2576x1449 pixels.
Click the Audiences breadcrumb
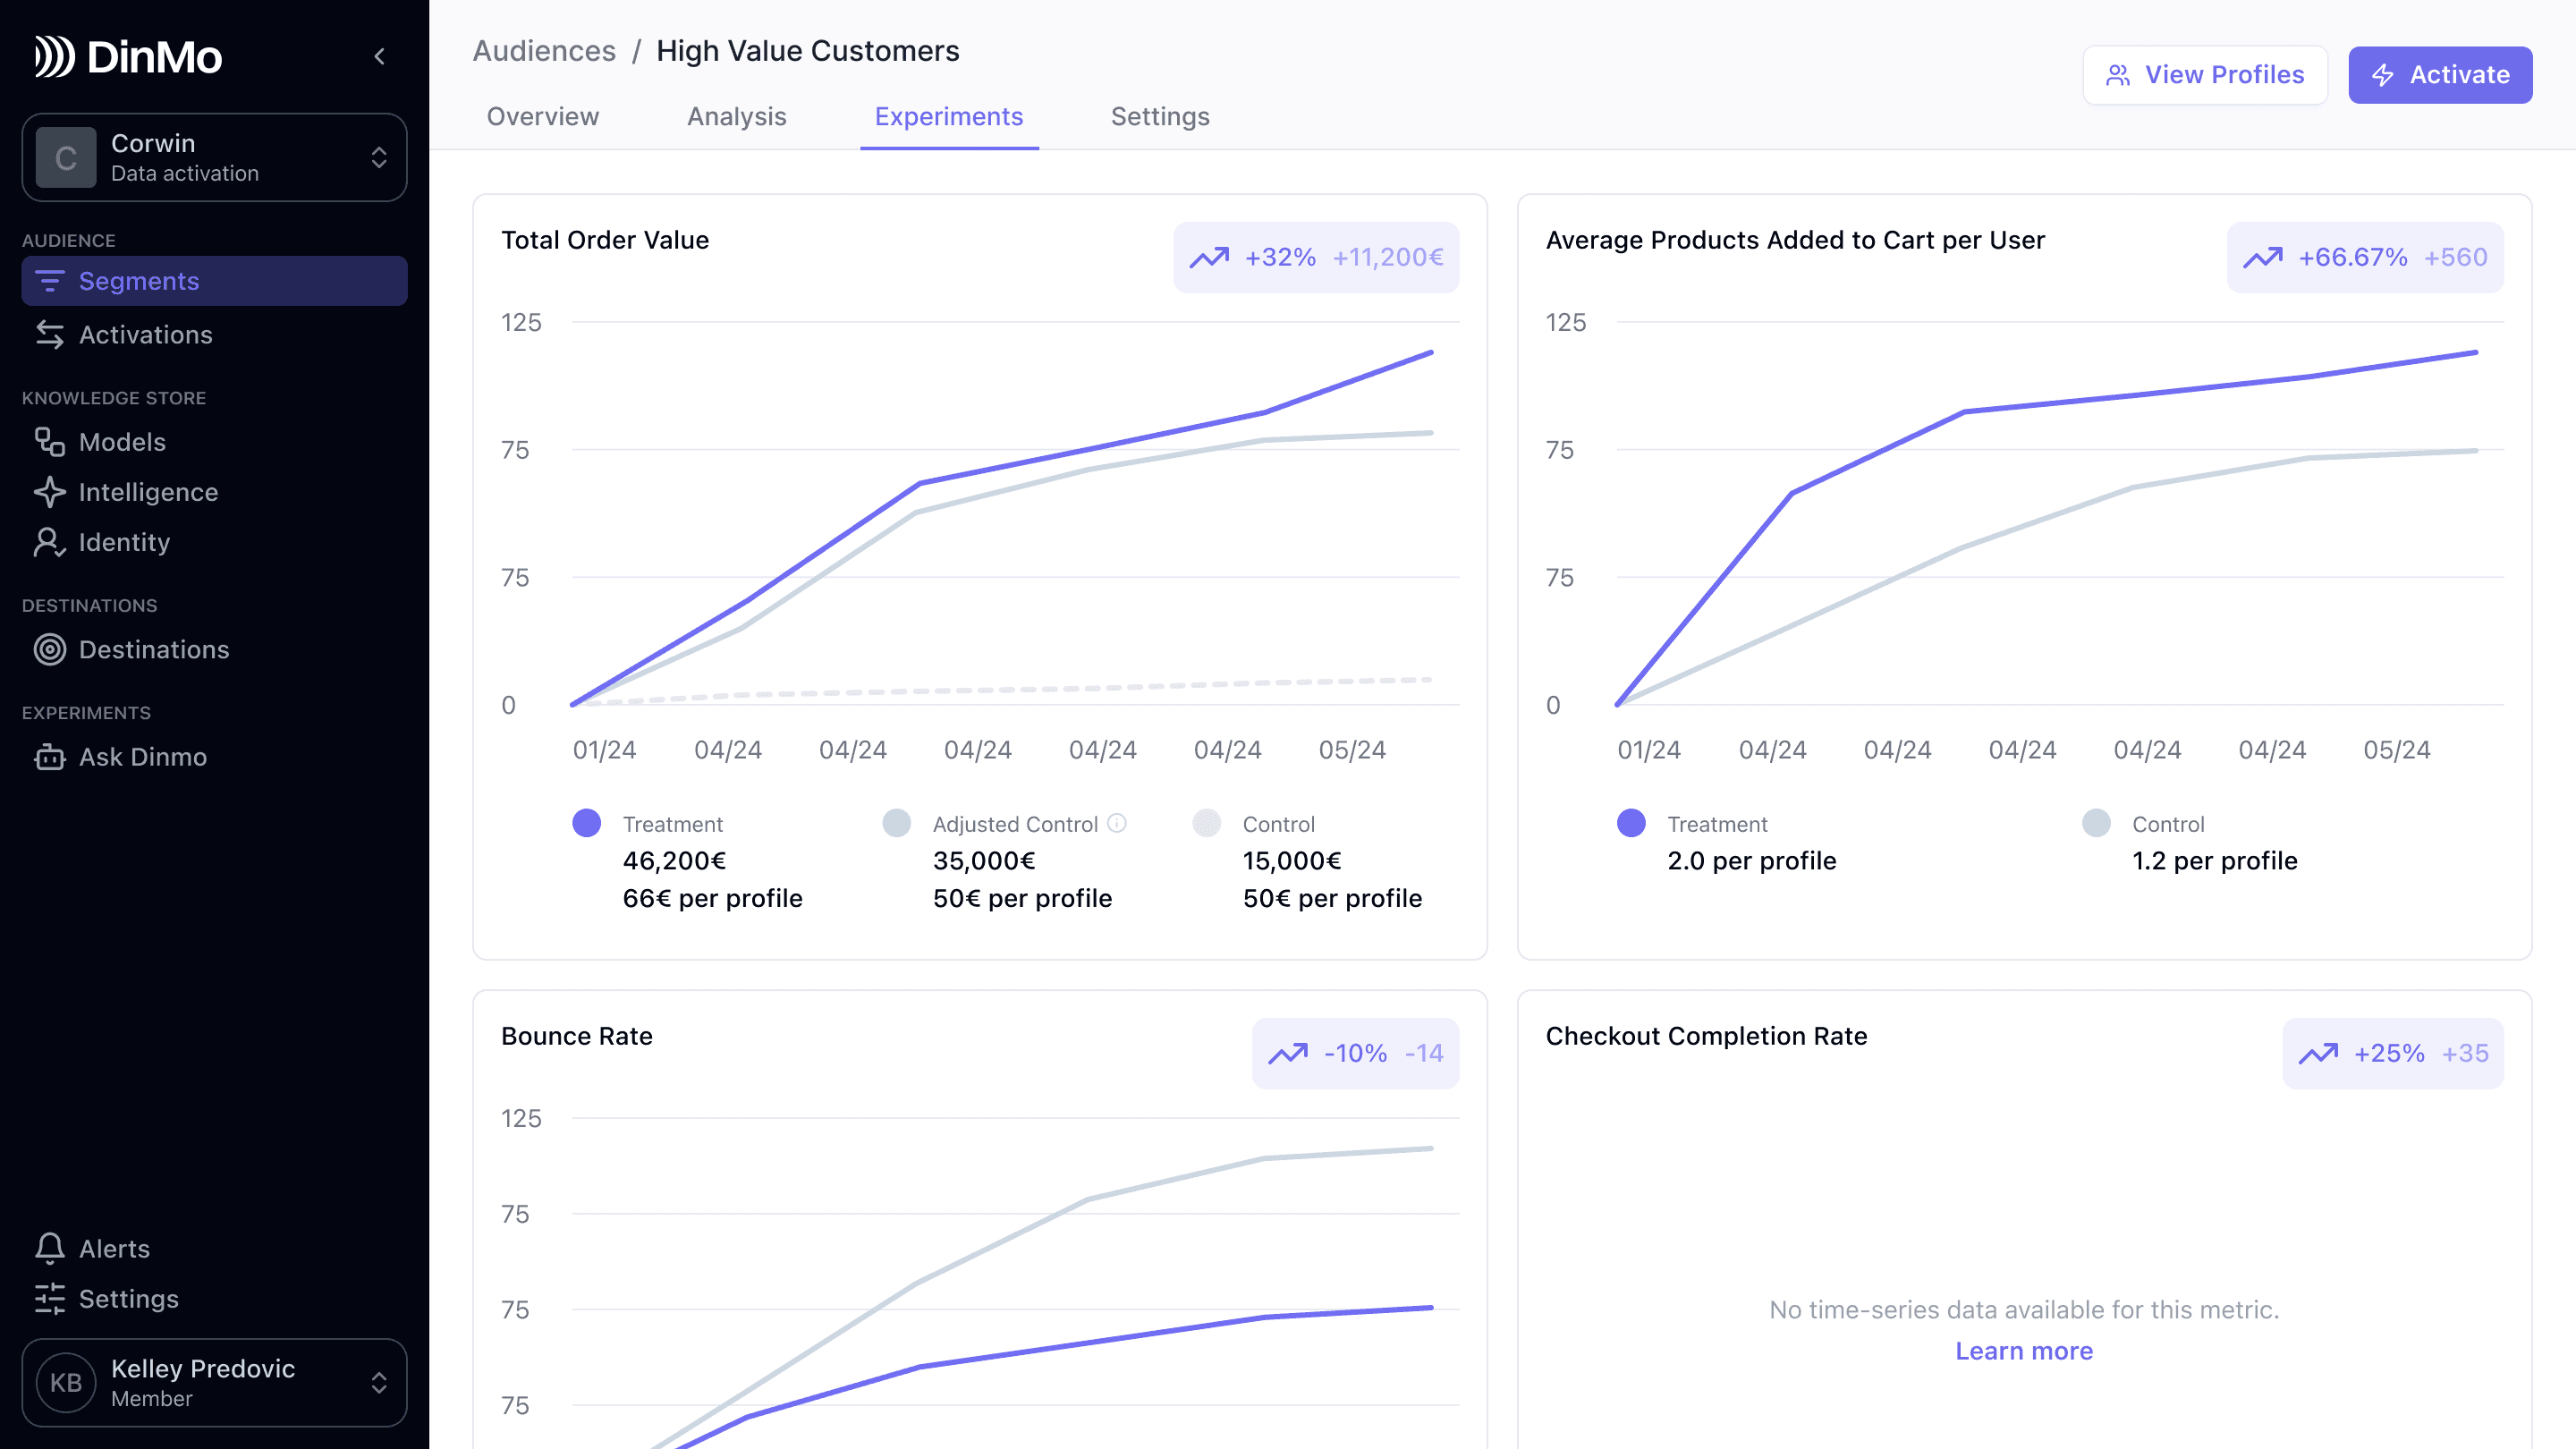pos(544,51)
